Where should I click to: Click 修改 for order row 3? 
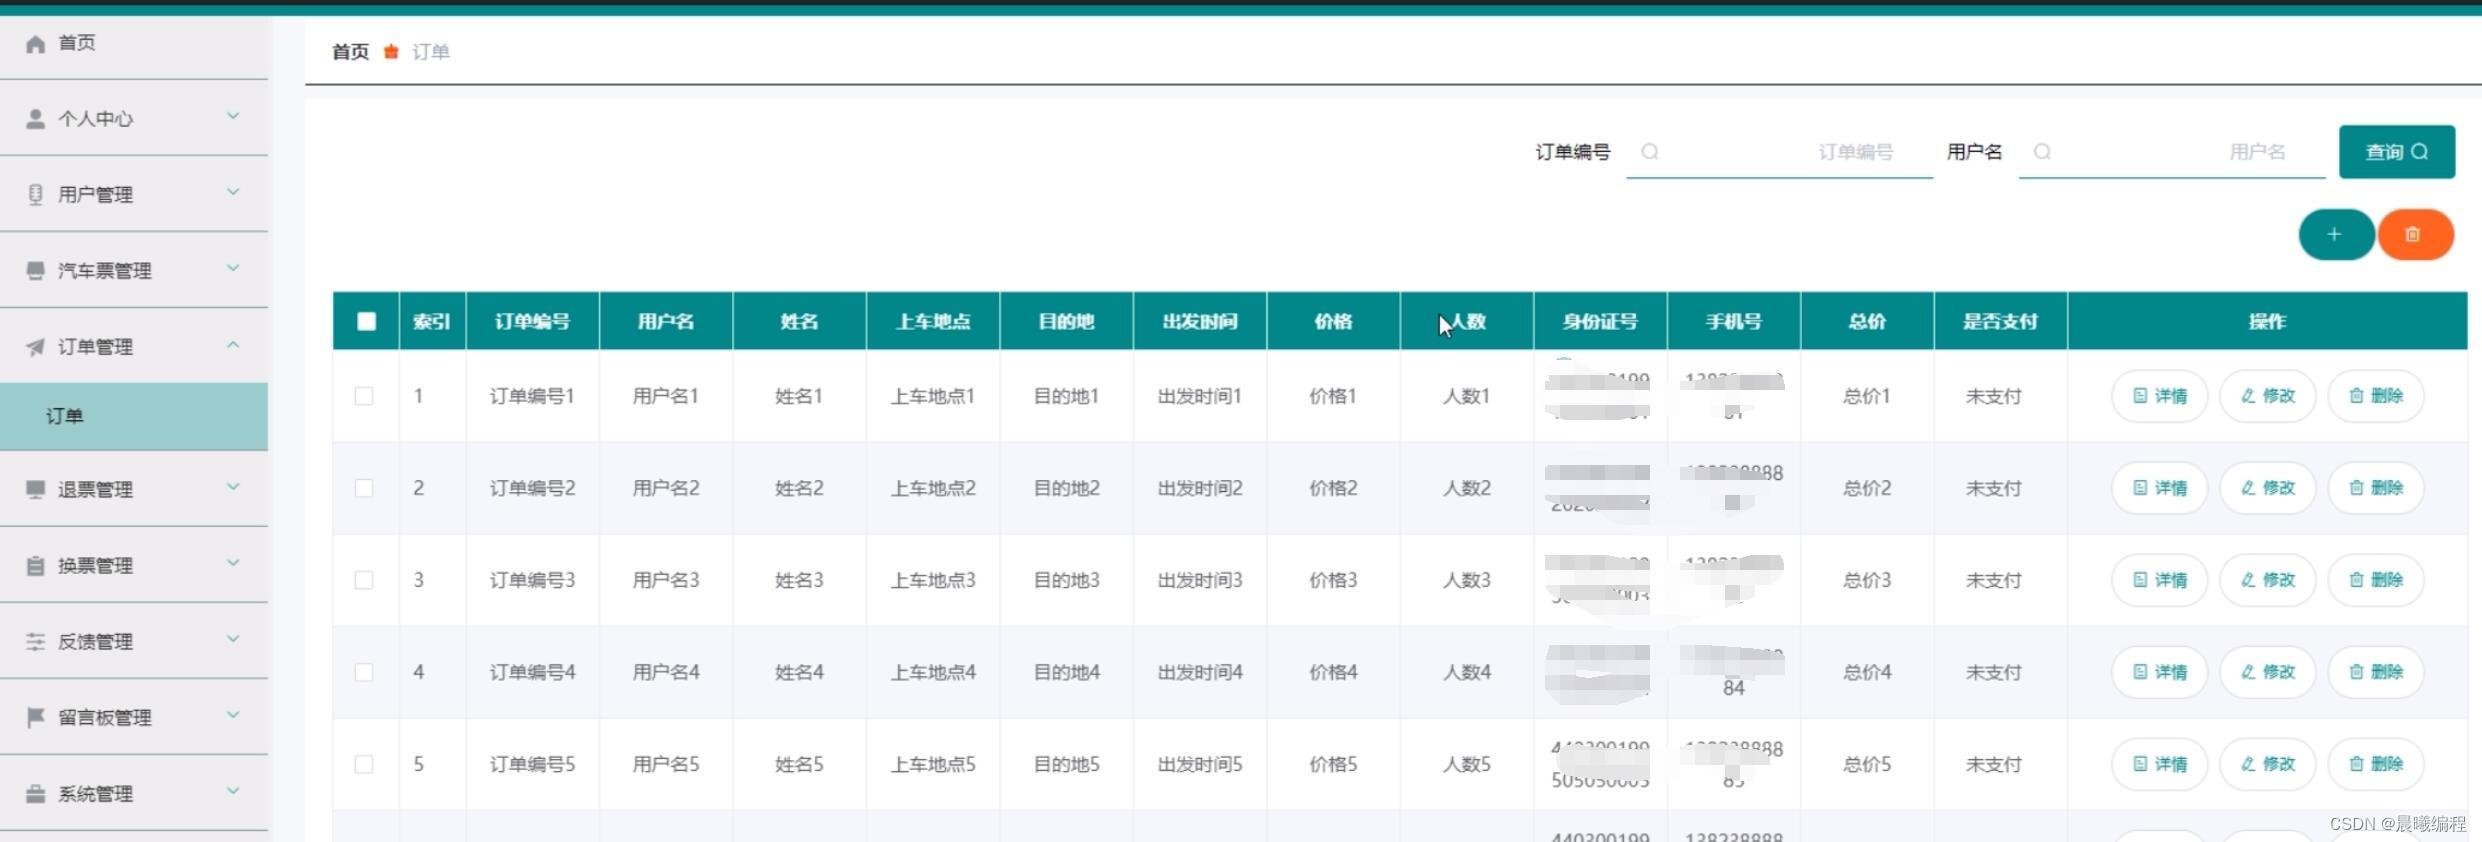pos(2267,580)
